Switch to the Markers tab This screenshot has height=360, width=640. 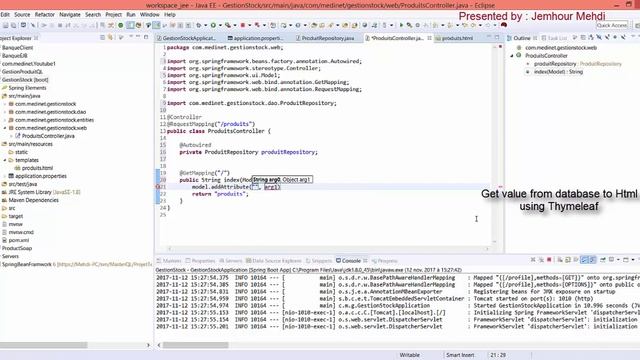tap(169, 260)
